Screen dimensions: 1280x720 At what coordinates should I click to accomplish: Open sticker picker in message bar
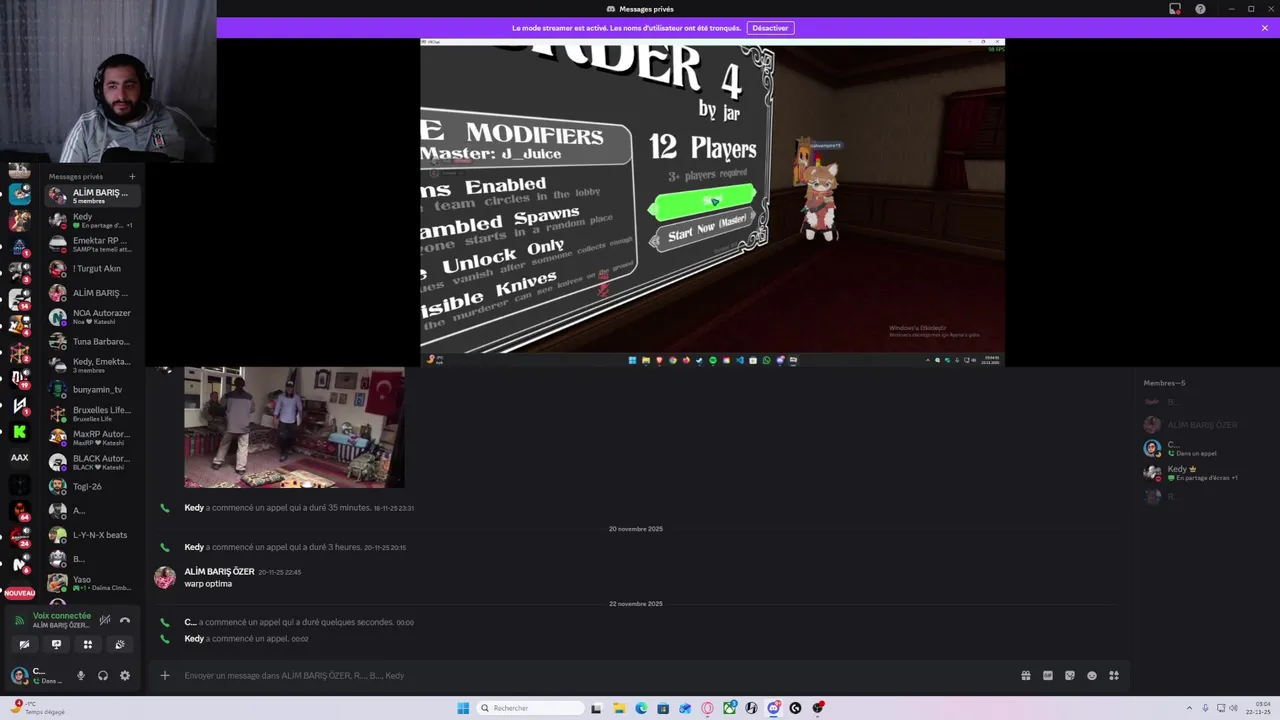point(1070,676)
